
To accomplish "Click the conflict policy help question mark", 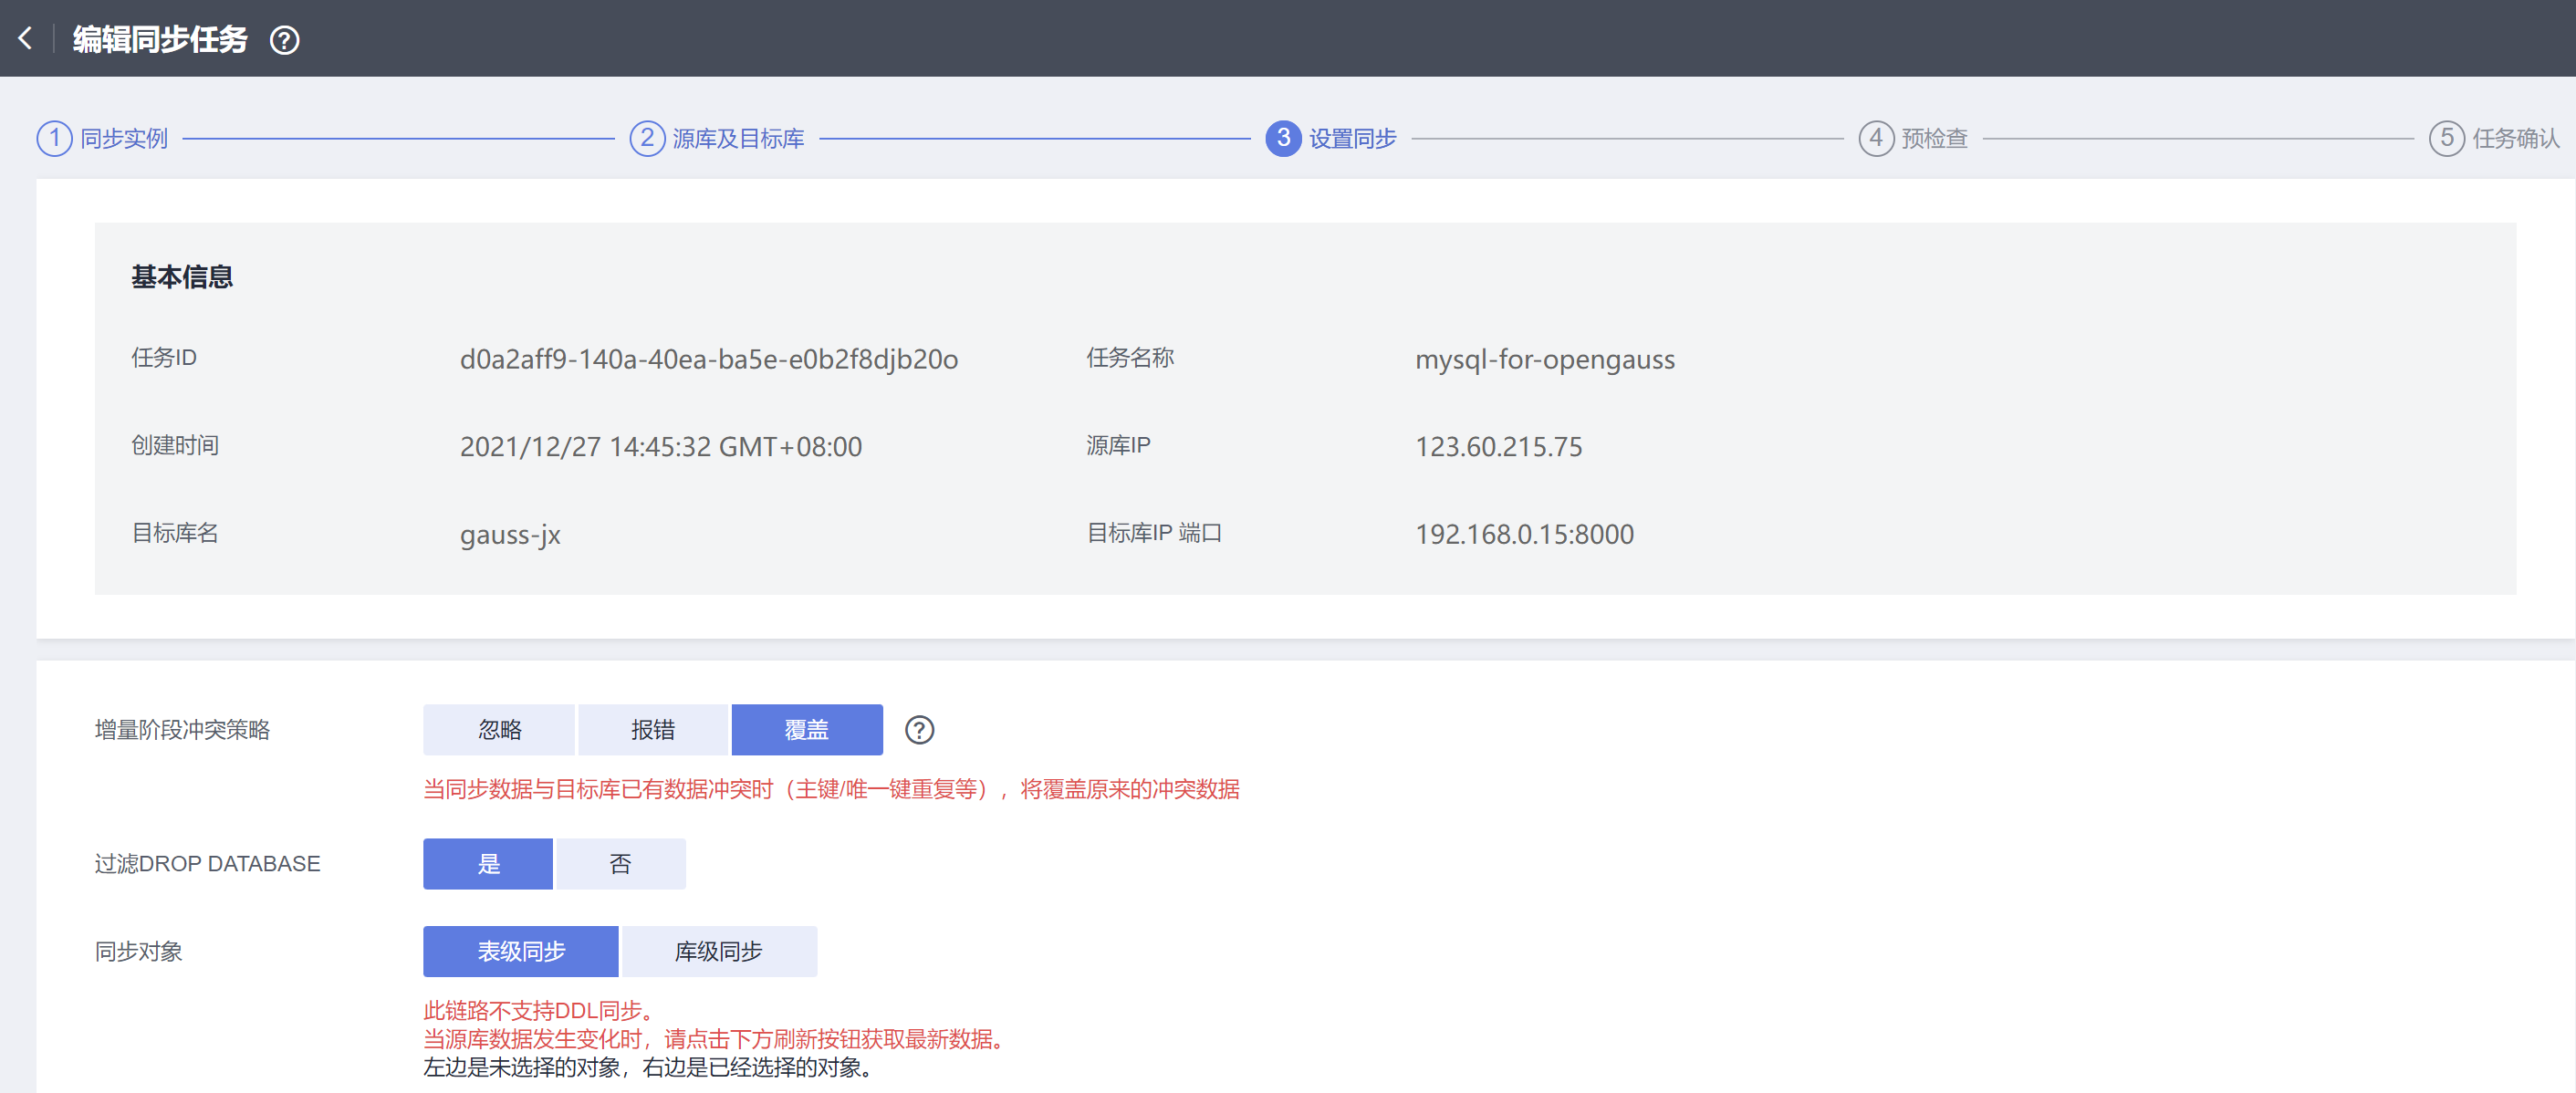I will 919,730.
